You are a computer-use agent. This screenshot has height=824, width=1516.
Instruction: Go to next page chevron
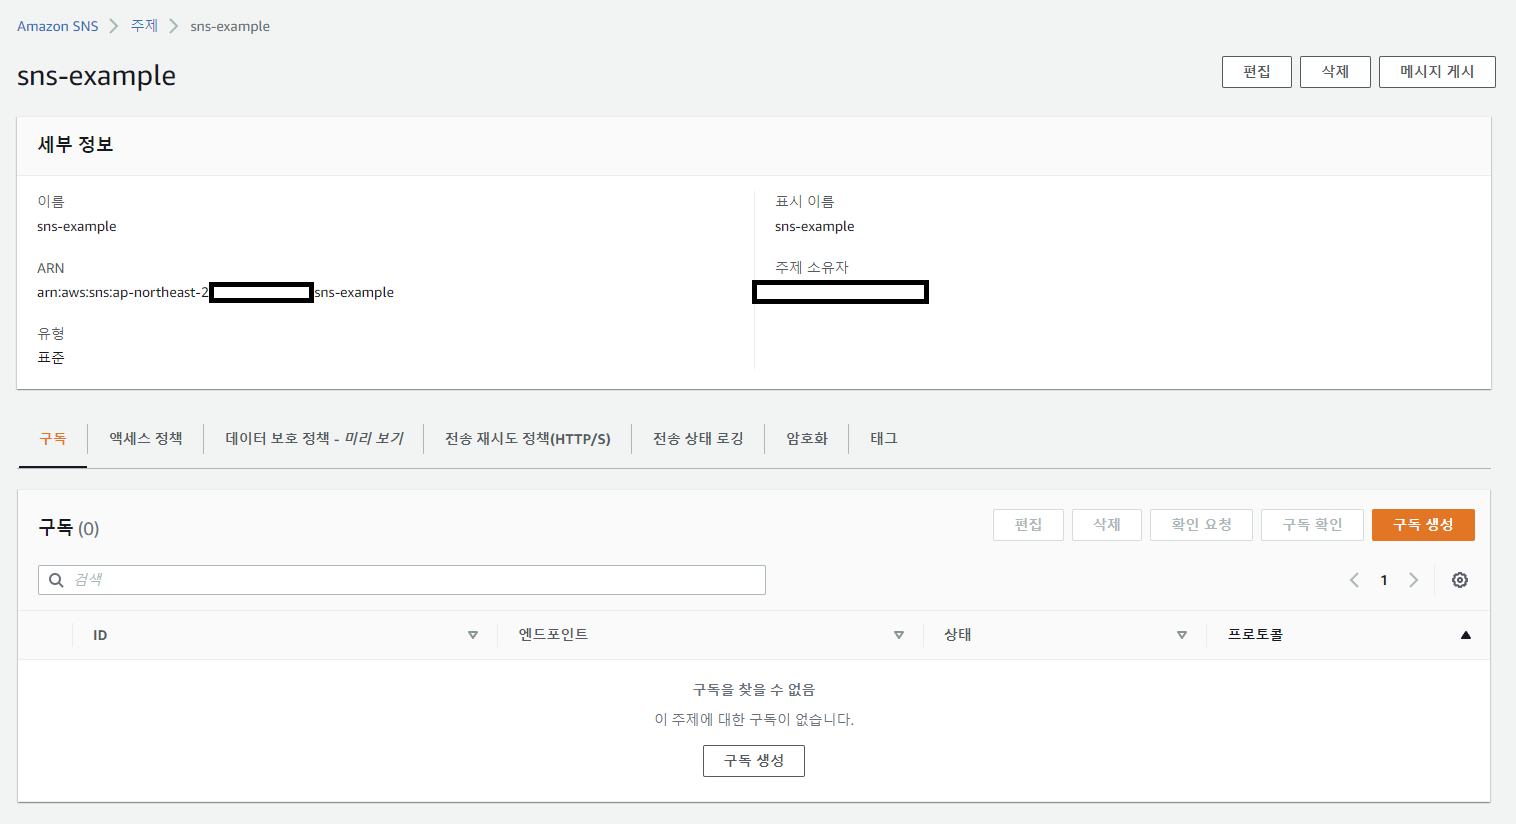coord(1413,580)
